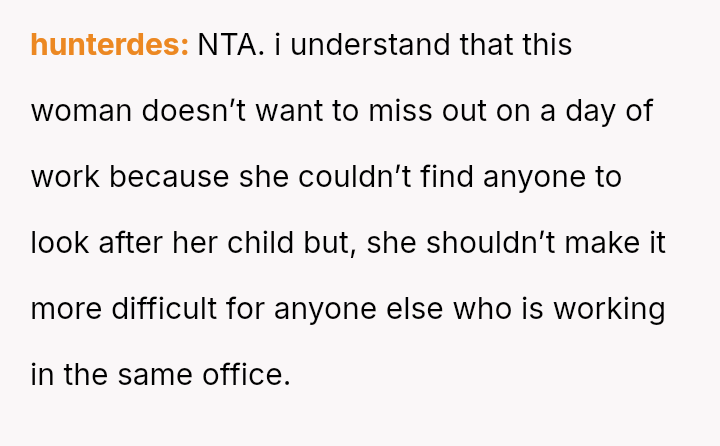
Task: Place cursor on the word "same"
Action: pos(153,375)
